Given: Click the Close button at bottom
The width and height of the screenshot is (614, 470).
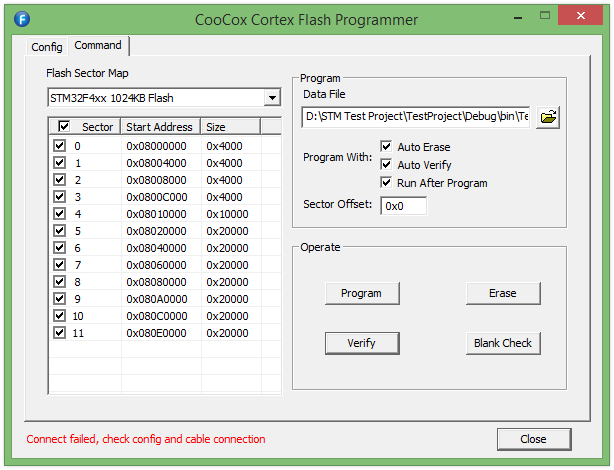Looking at the screenshot, I should pyautogui.click(x=534, y=439).
